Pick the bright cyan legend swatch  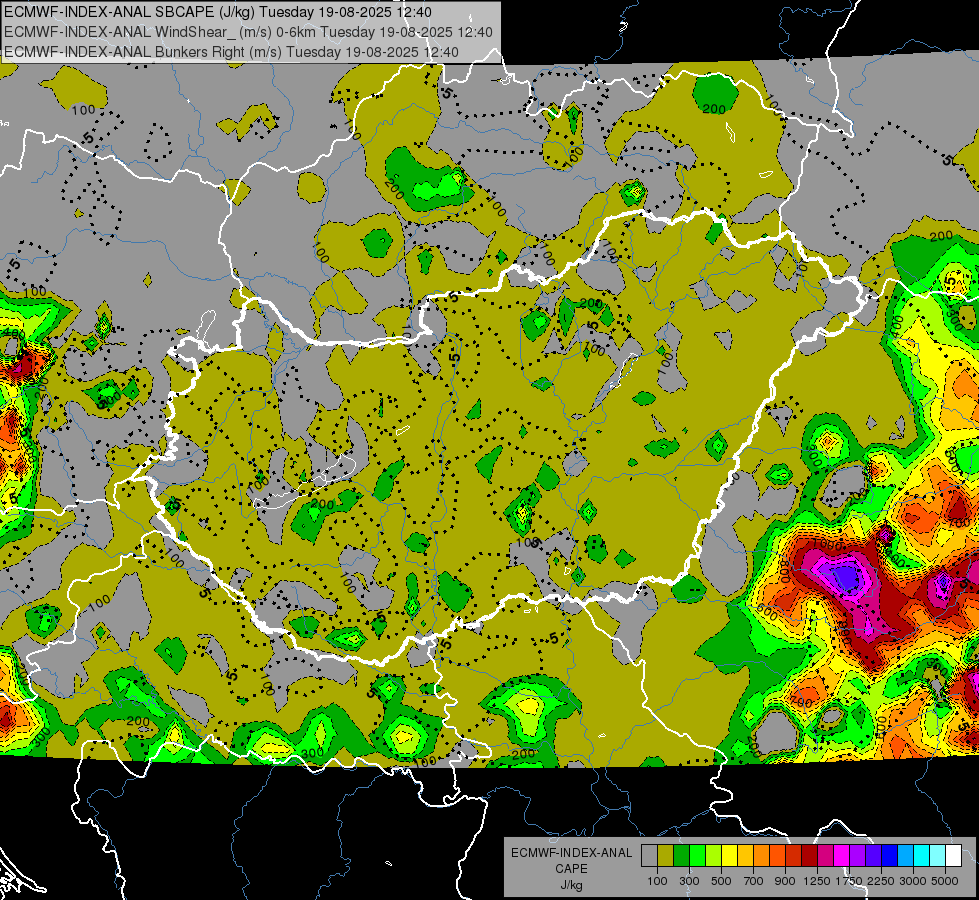[922, 856]
